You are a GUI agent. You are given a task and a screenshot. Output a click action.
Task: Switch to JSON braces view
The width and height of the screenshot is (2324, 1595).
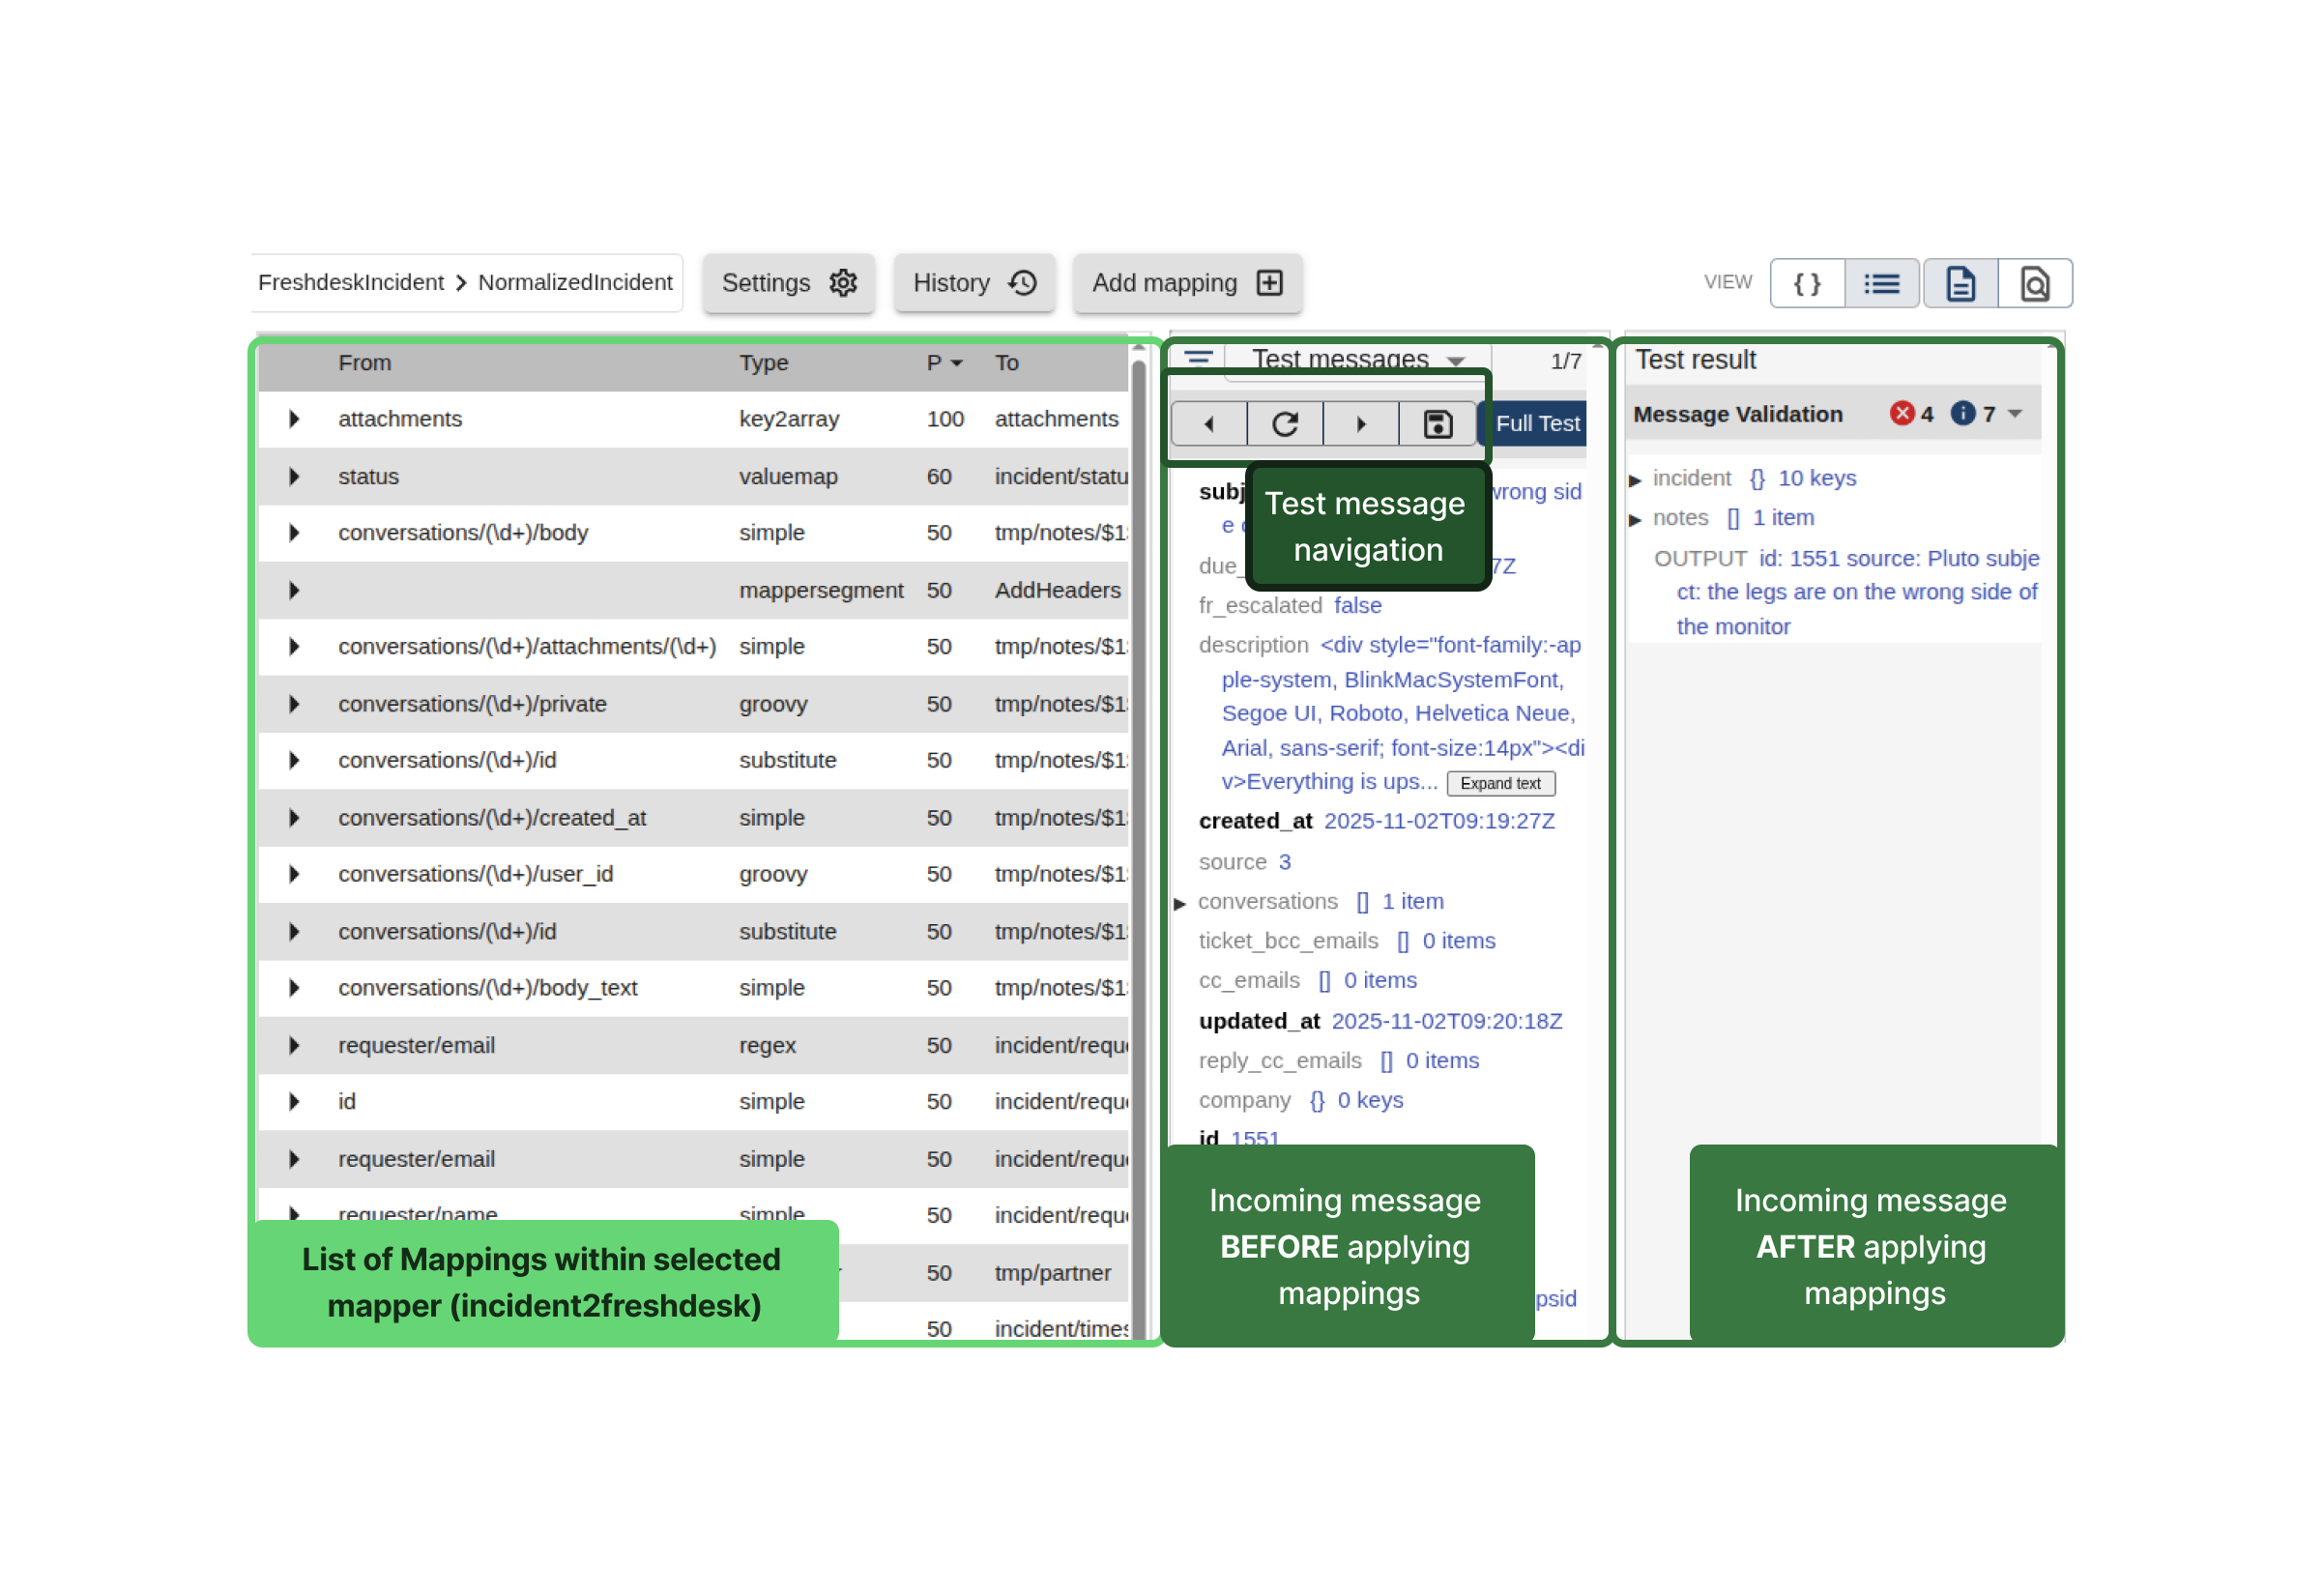(x=1806, y=284)
